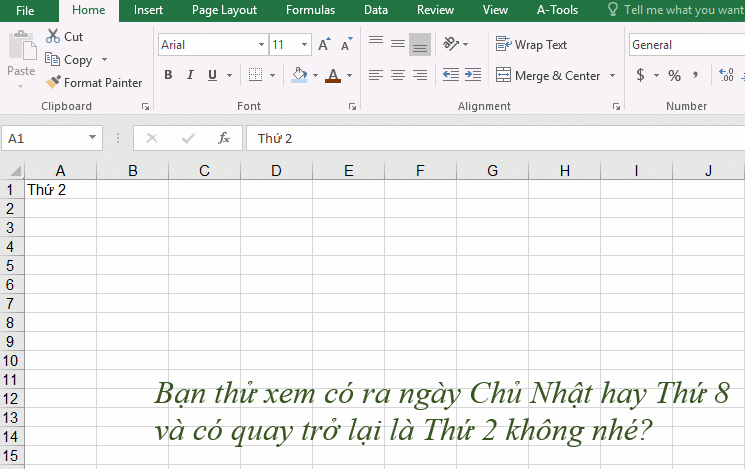Toggle Underline formatting

[212, 75]
